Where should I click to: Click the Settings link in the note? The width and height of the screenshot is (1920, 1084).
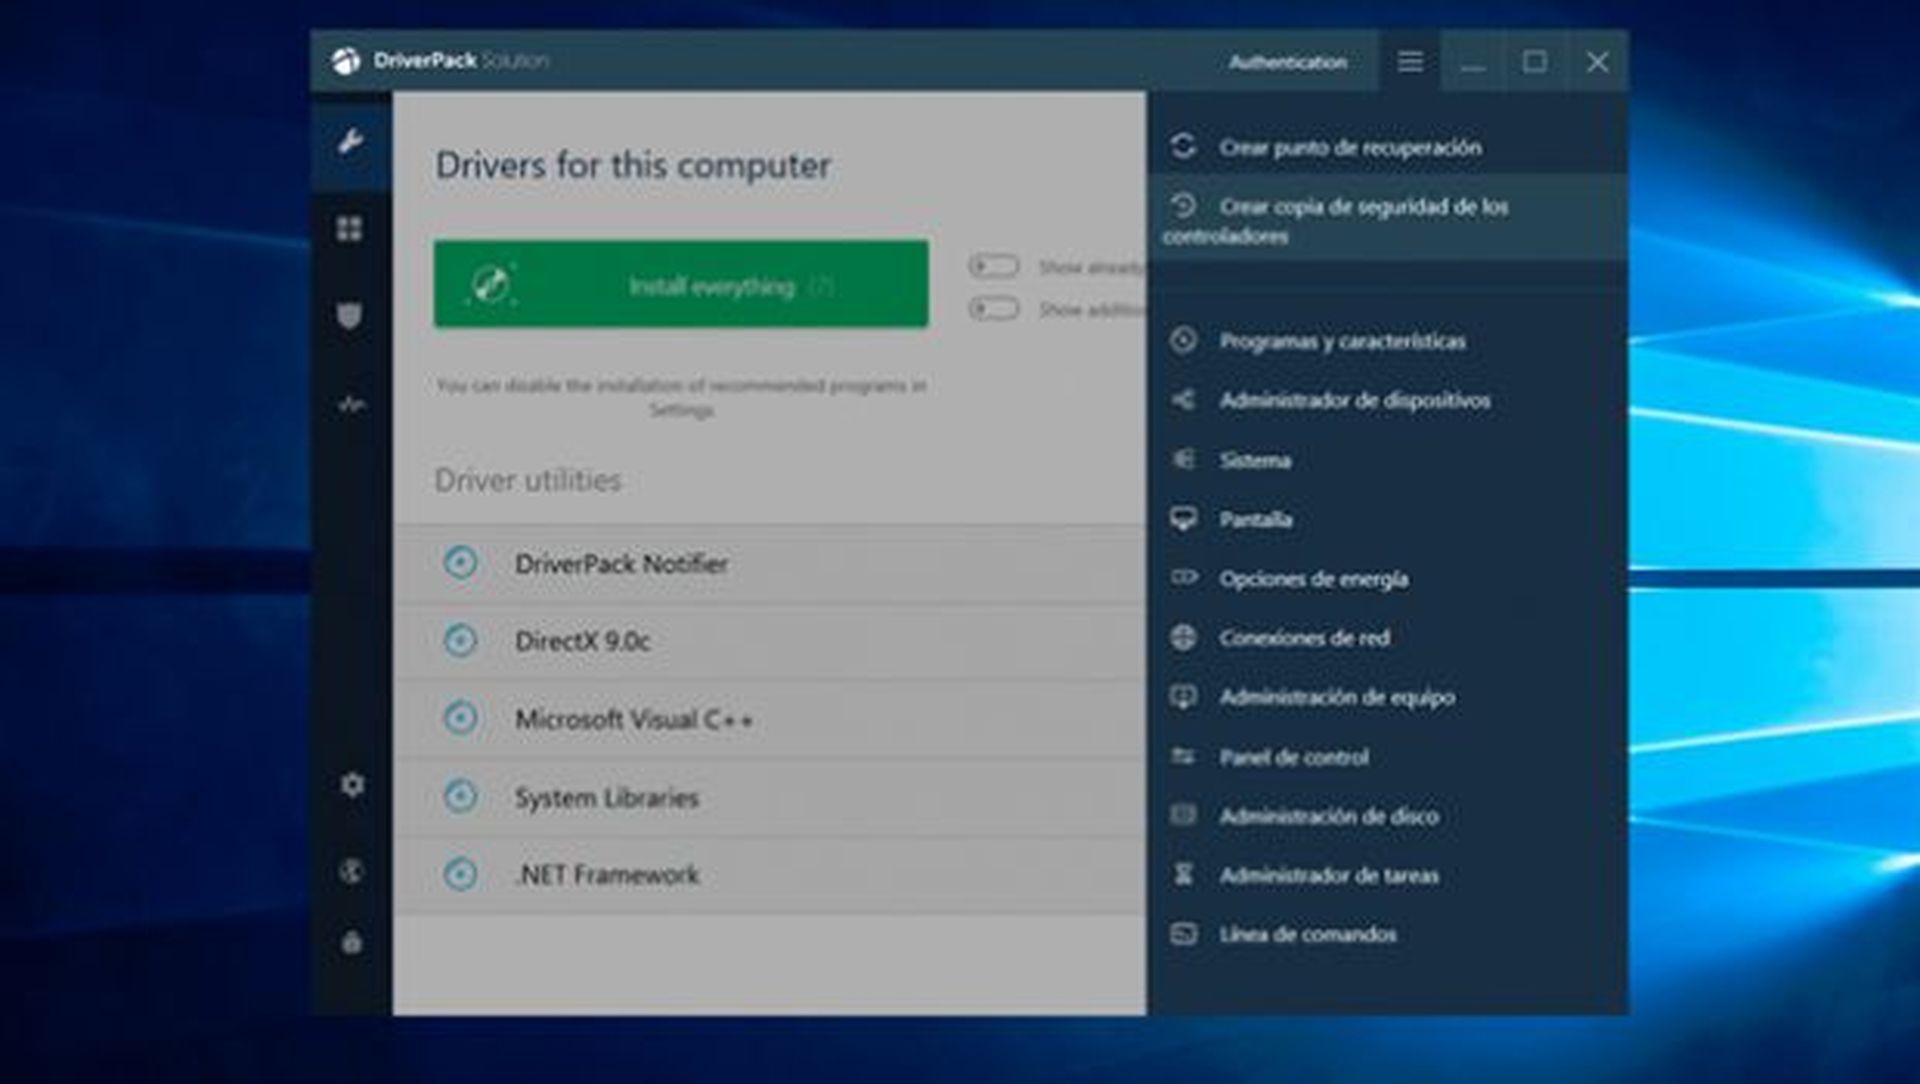681,410
